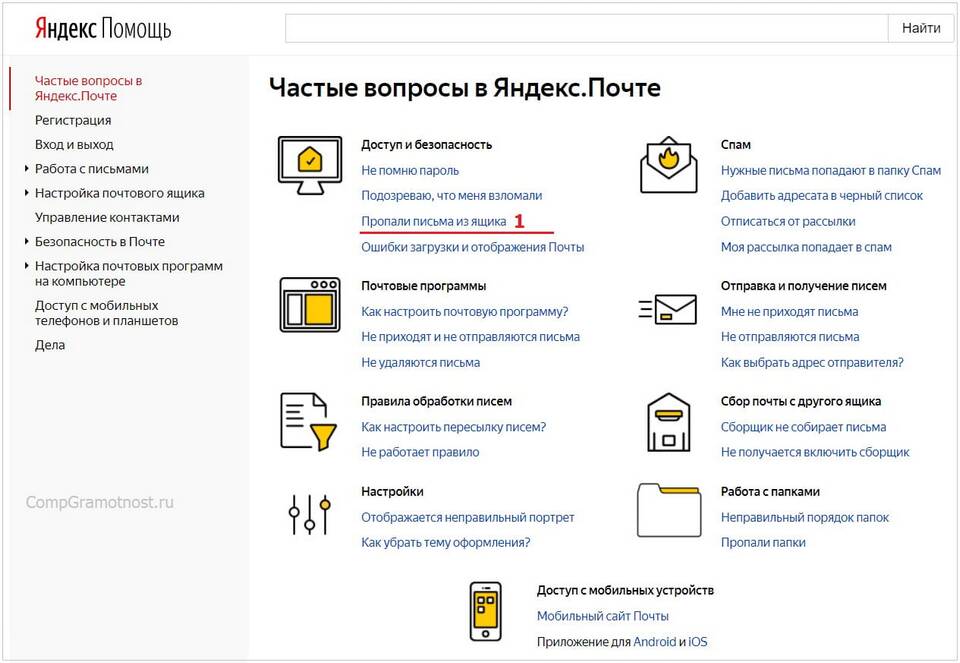Click the mobile phone icon
Viewport: 960px width, 663px height.
[486, 612]
